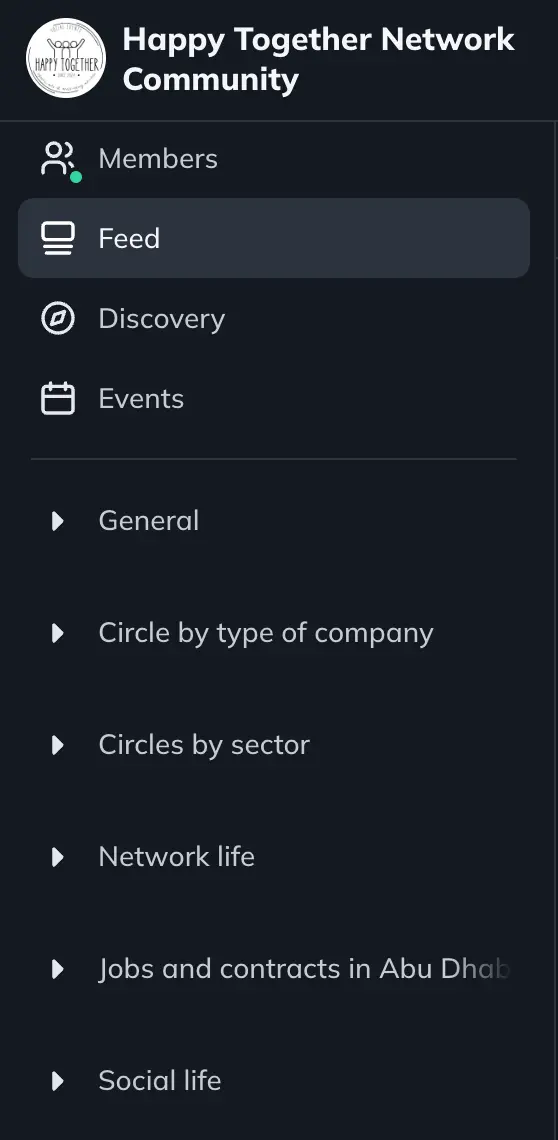This screenshot has height=1140, width=558.
Task: Expand the Social life arrow
Action: [57, 1080]
